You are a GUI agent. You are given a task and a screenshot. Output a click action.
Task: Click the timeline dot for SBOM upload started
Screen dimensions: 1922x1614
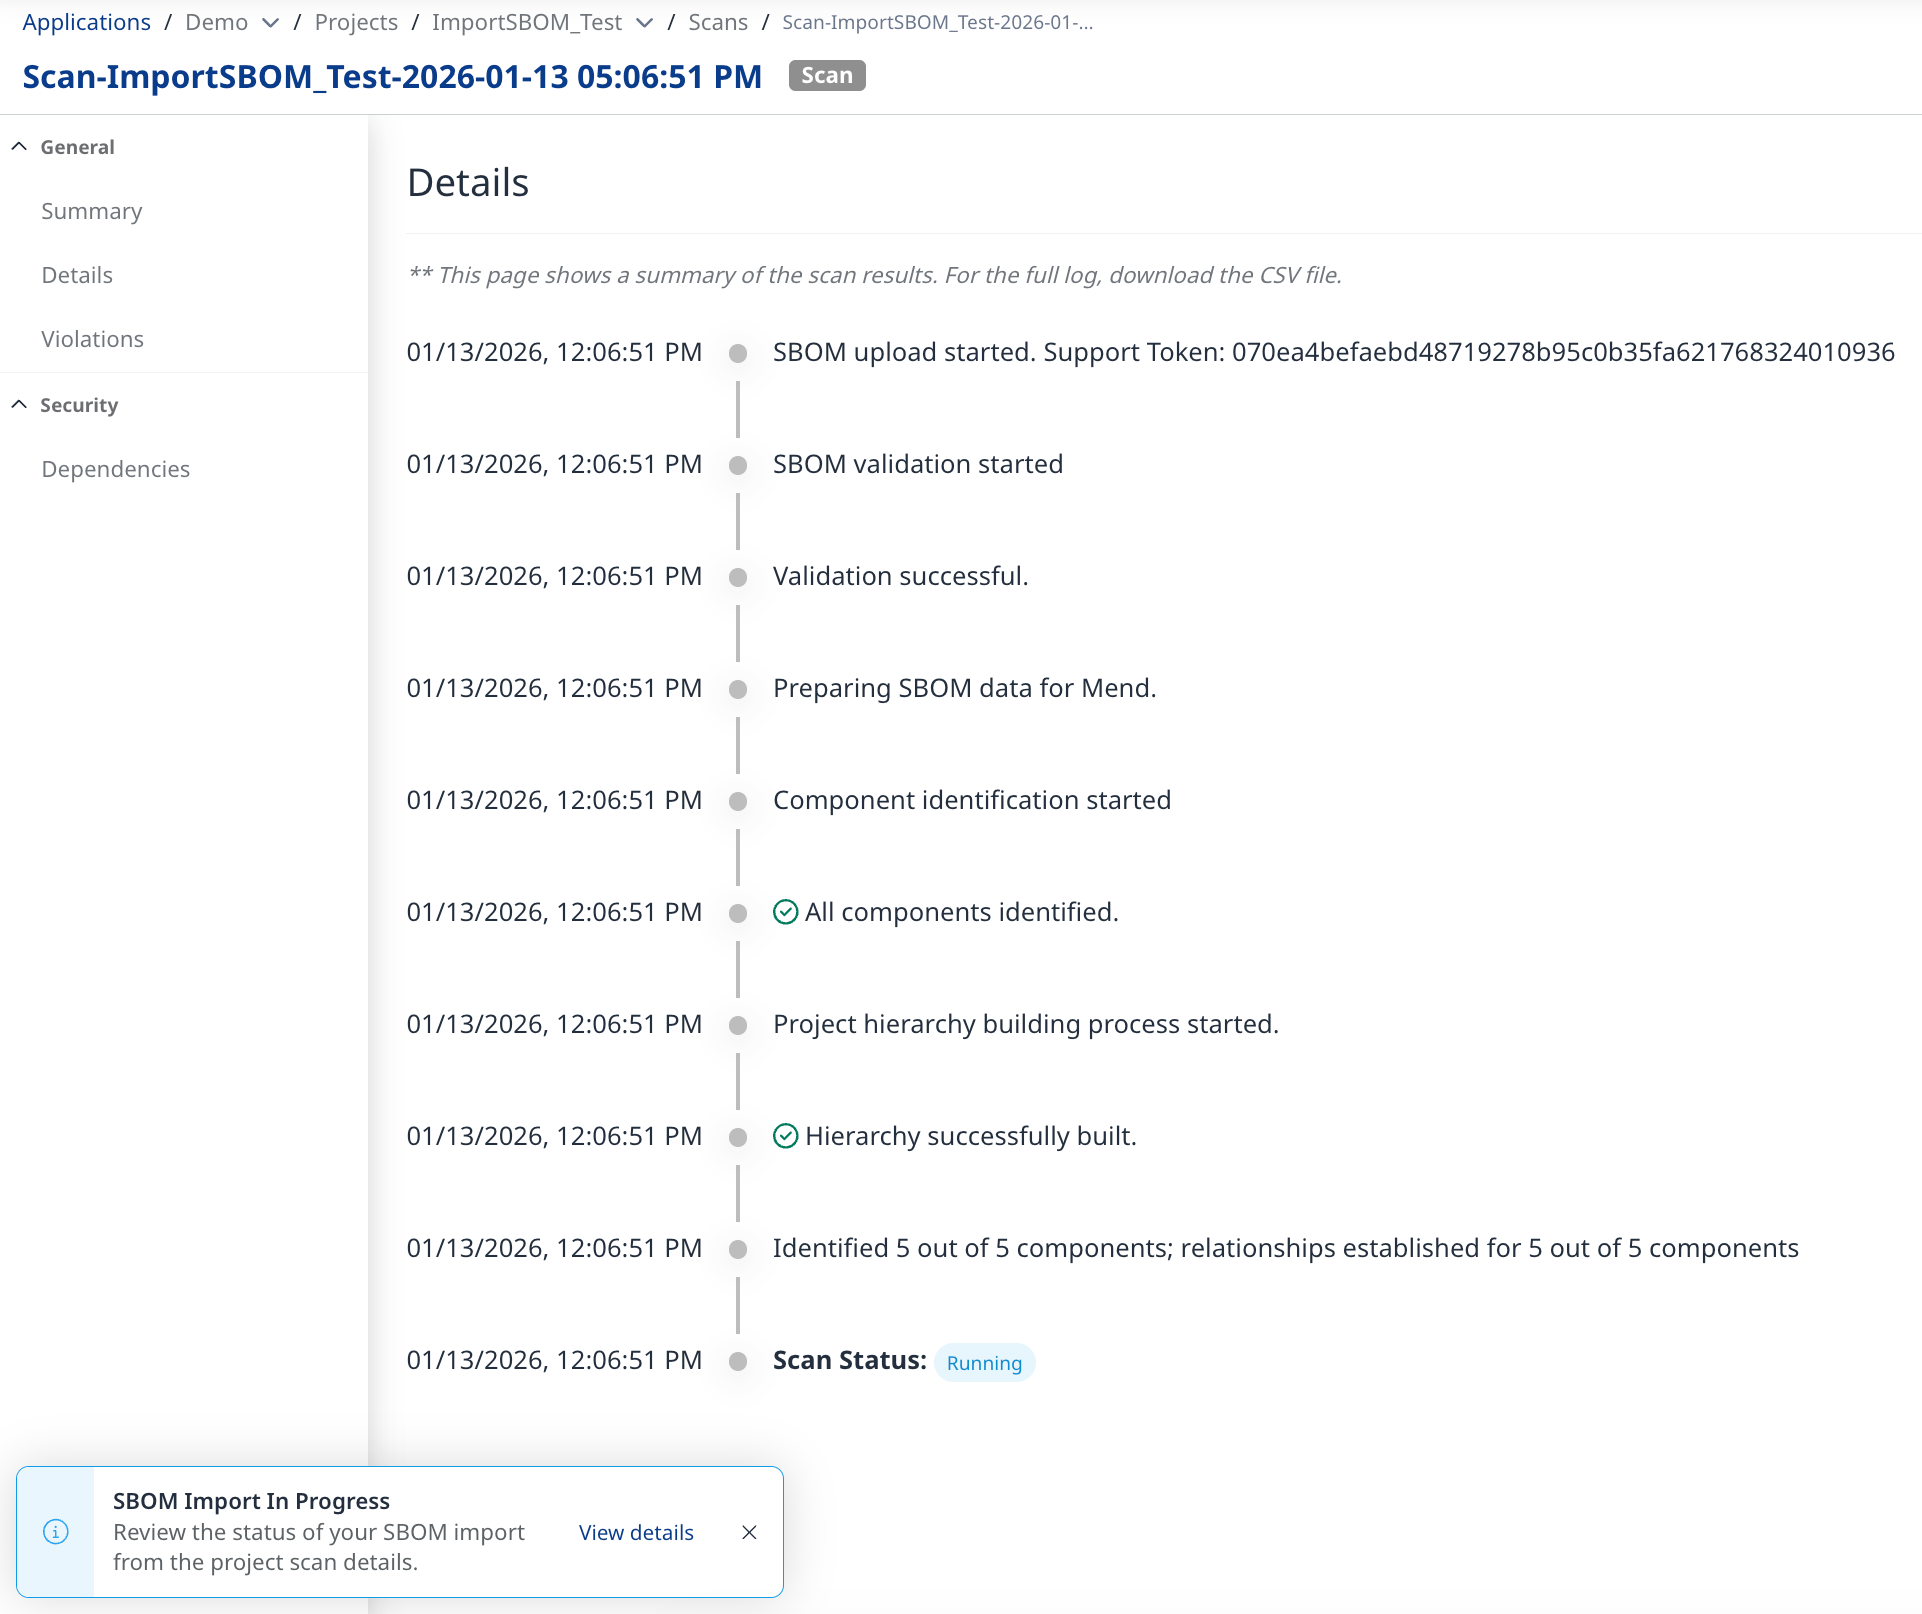738,353
